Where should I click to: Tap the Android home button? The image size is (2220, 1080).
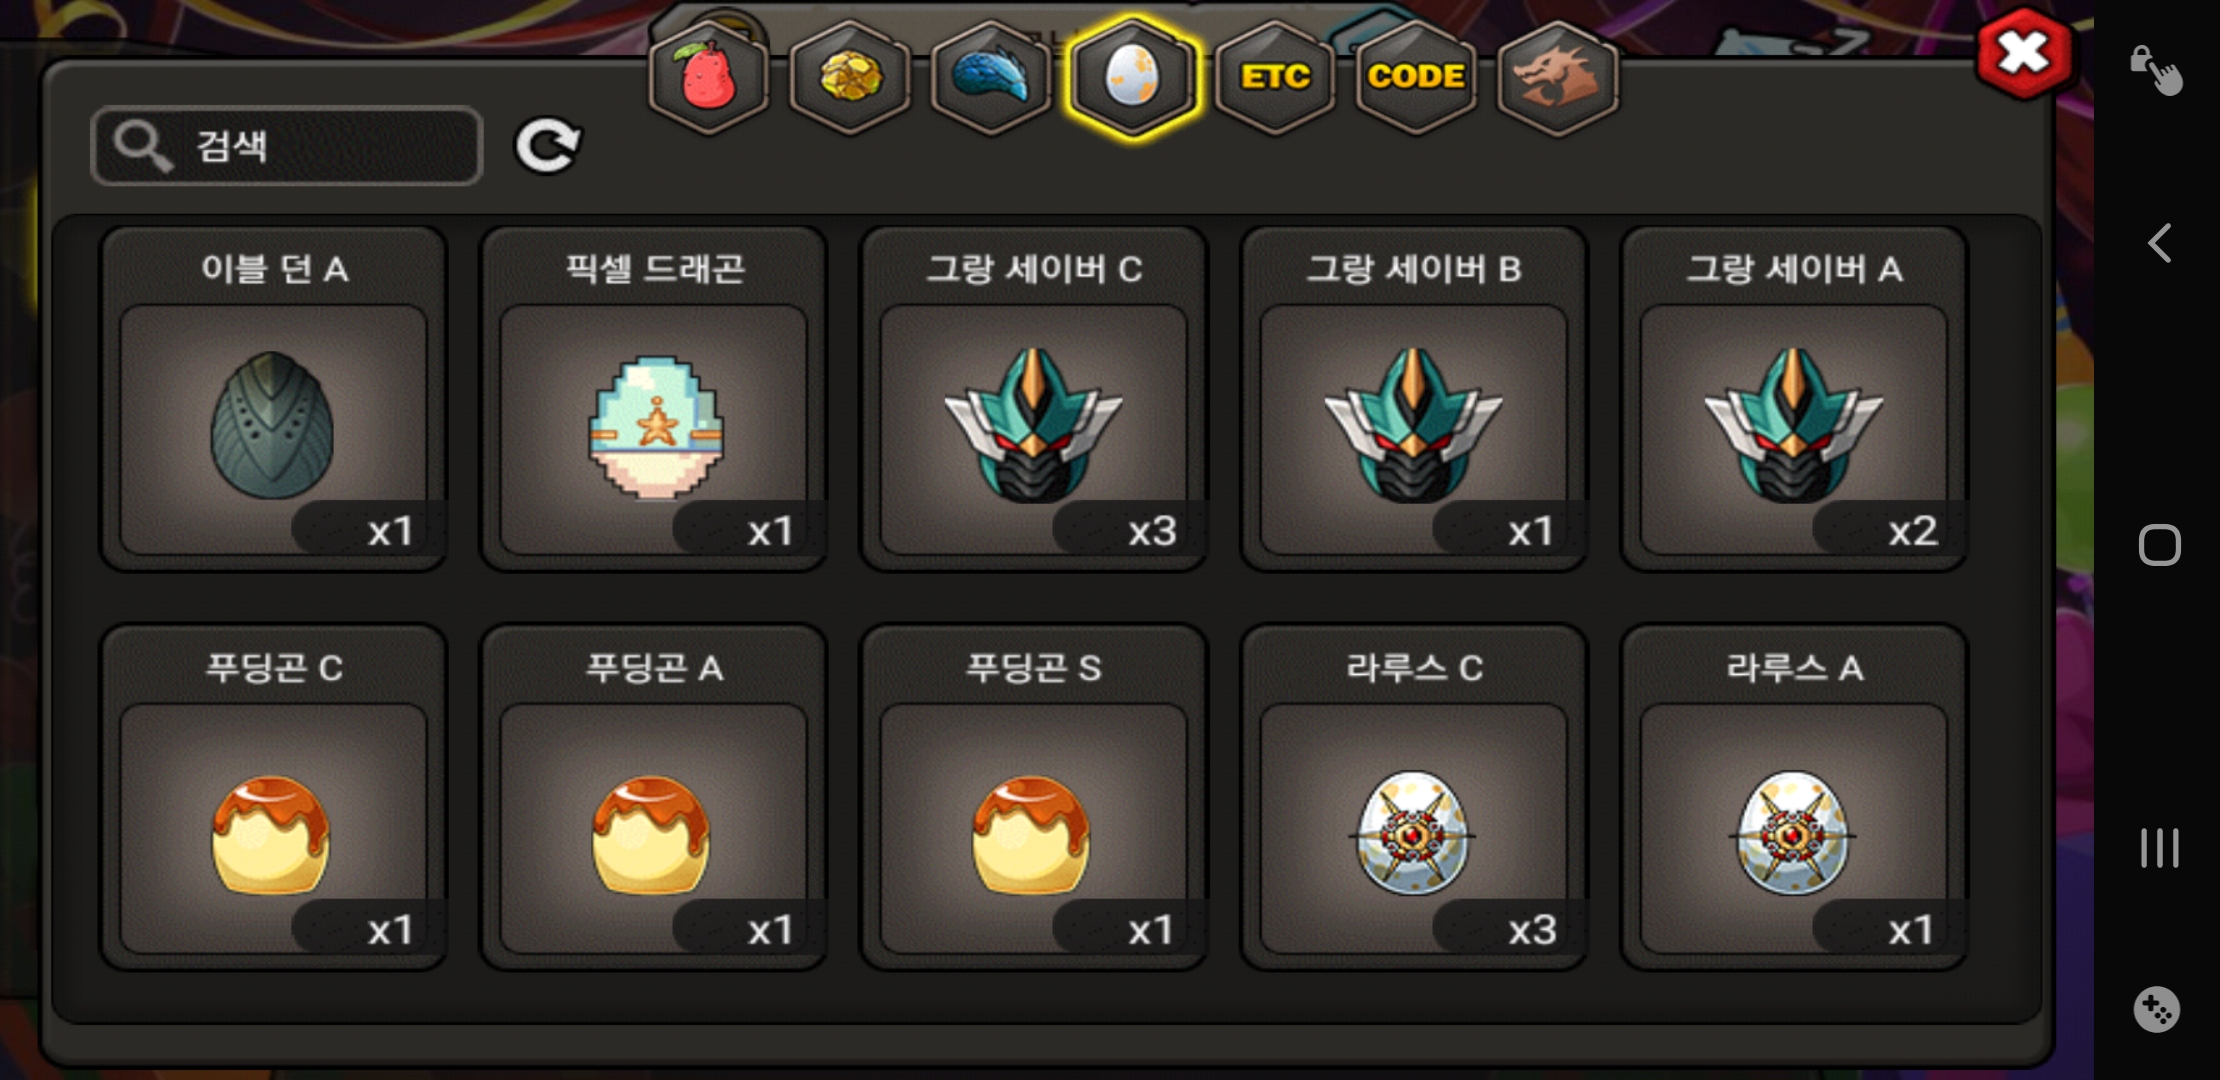(x=2160, y=545)
